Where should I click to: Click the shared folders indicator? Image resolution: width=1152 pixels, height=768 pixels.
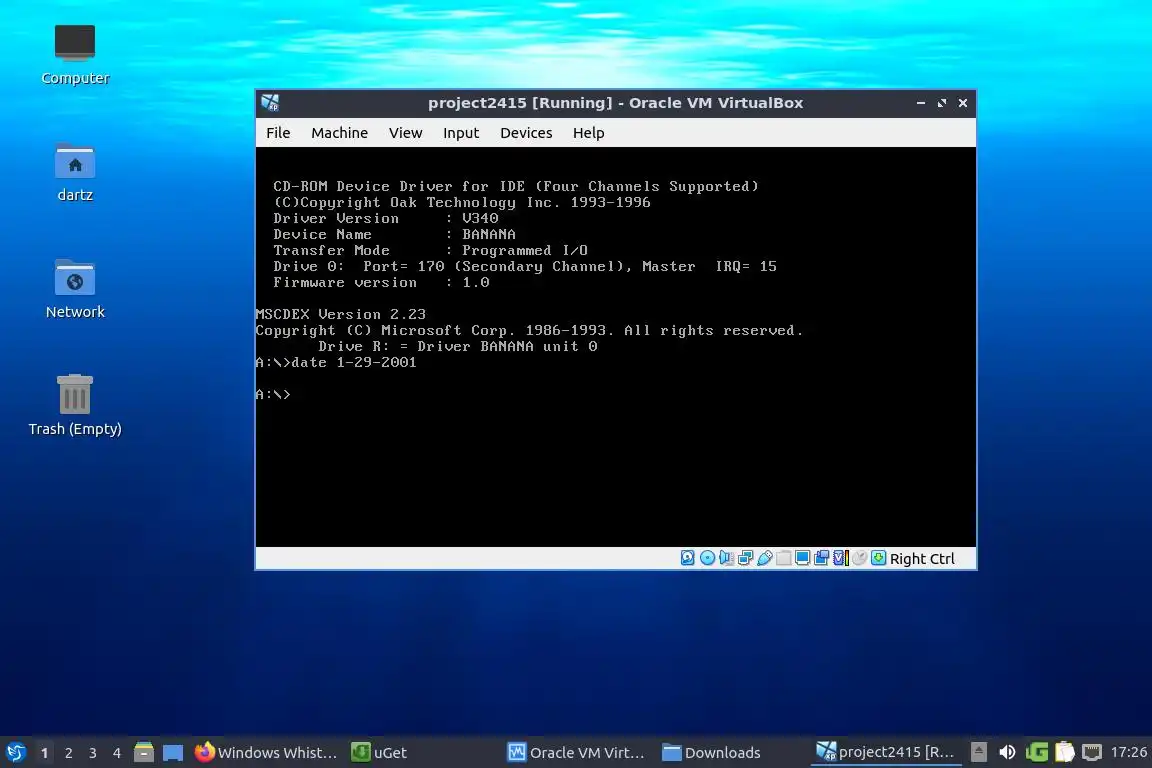(783, 558)
